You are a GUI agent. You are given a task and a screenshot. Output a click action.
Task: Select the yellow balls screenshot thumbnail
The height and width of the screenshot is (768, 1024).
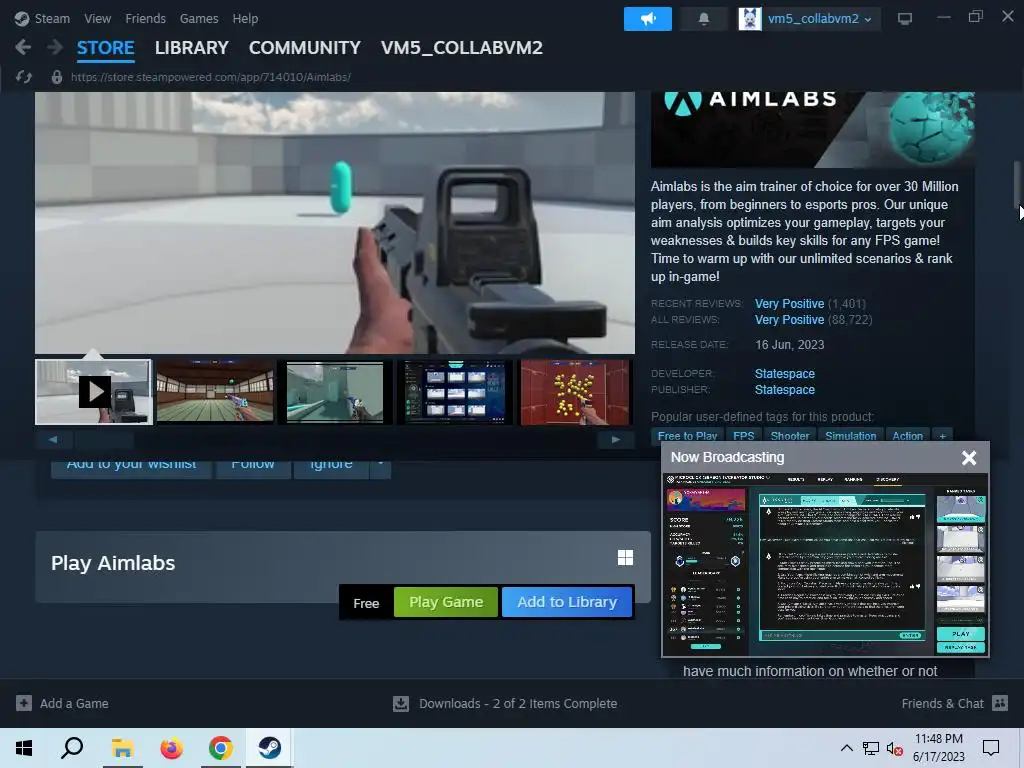575,392
